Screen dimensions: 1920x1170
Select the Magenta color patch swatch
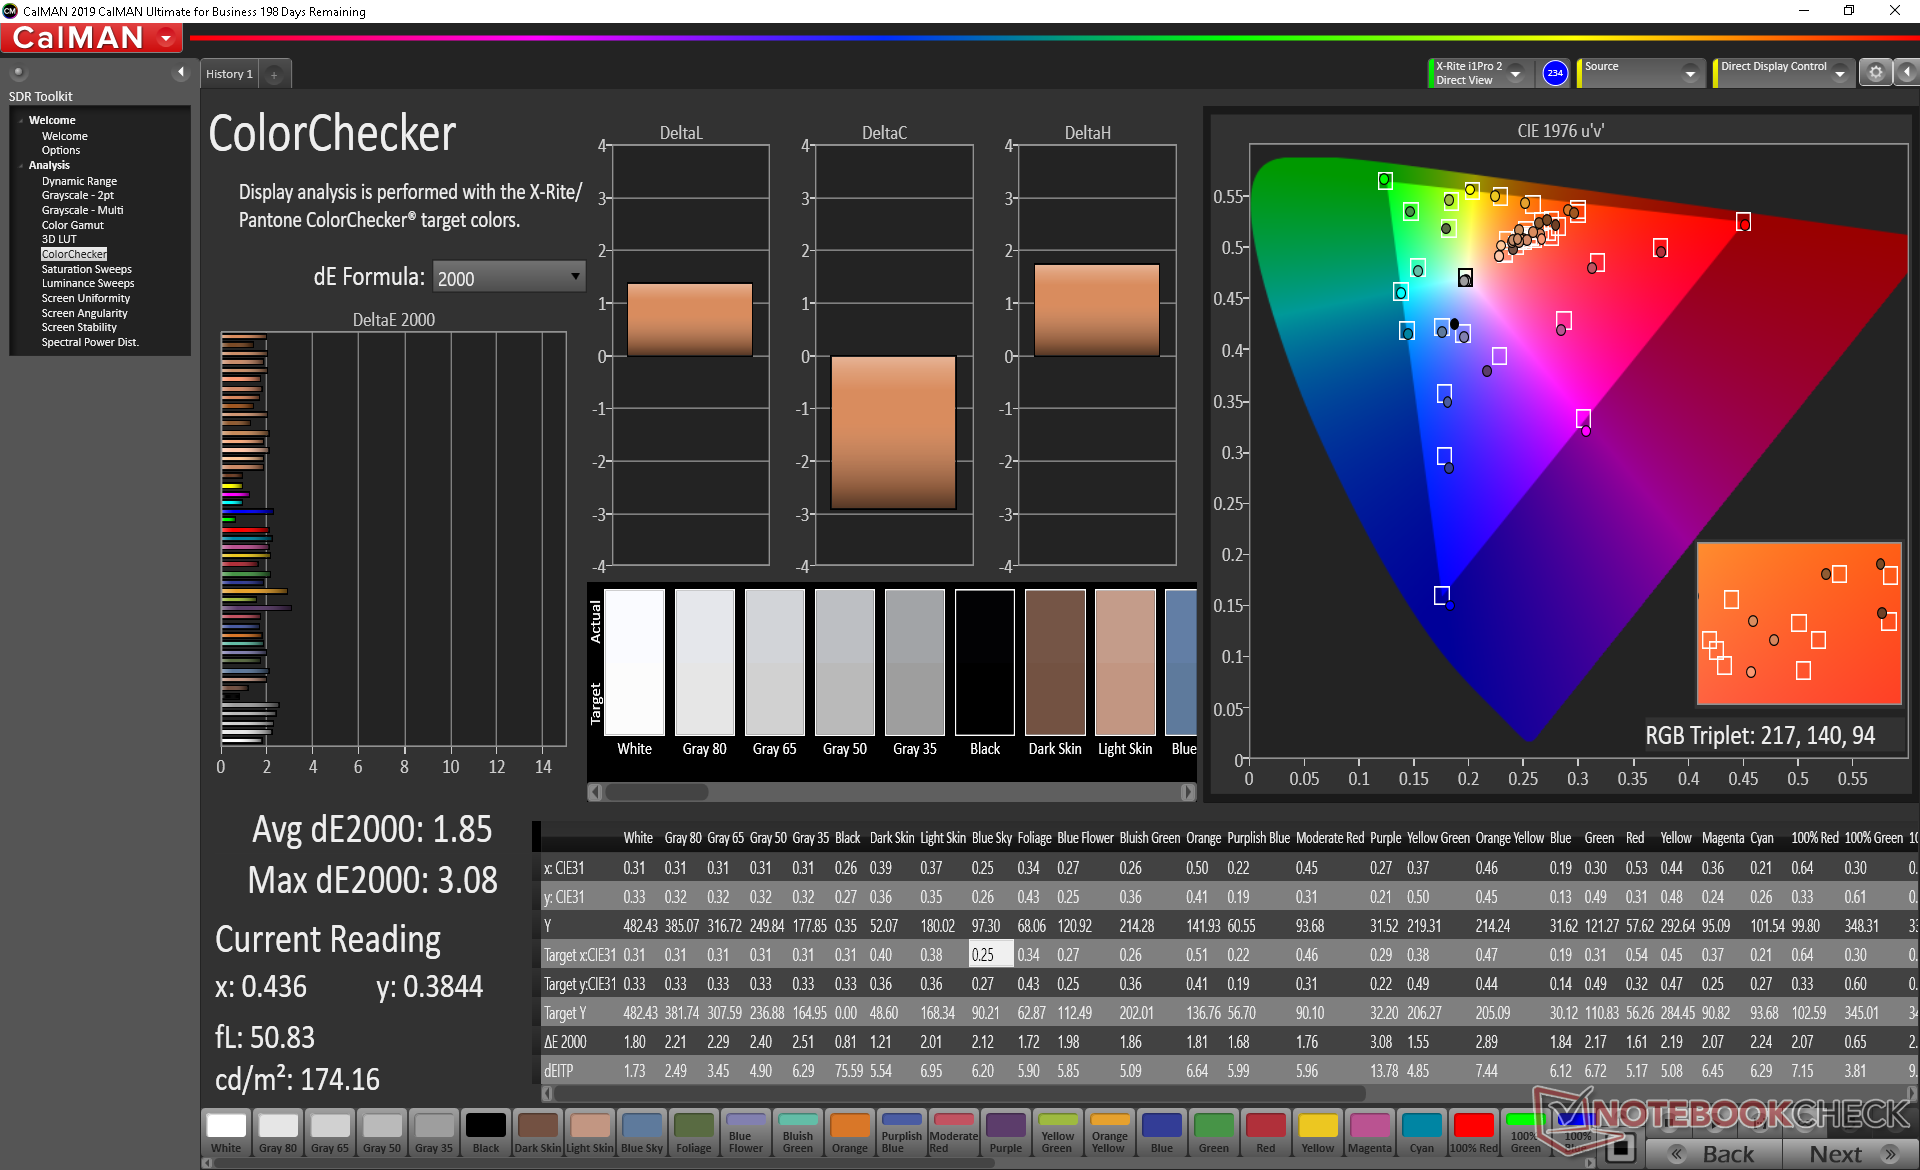click(x=1369, y=1132)
